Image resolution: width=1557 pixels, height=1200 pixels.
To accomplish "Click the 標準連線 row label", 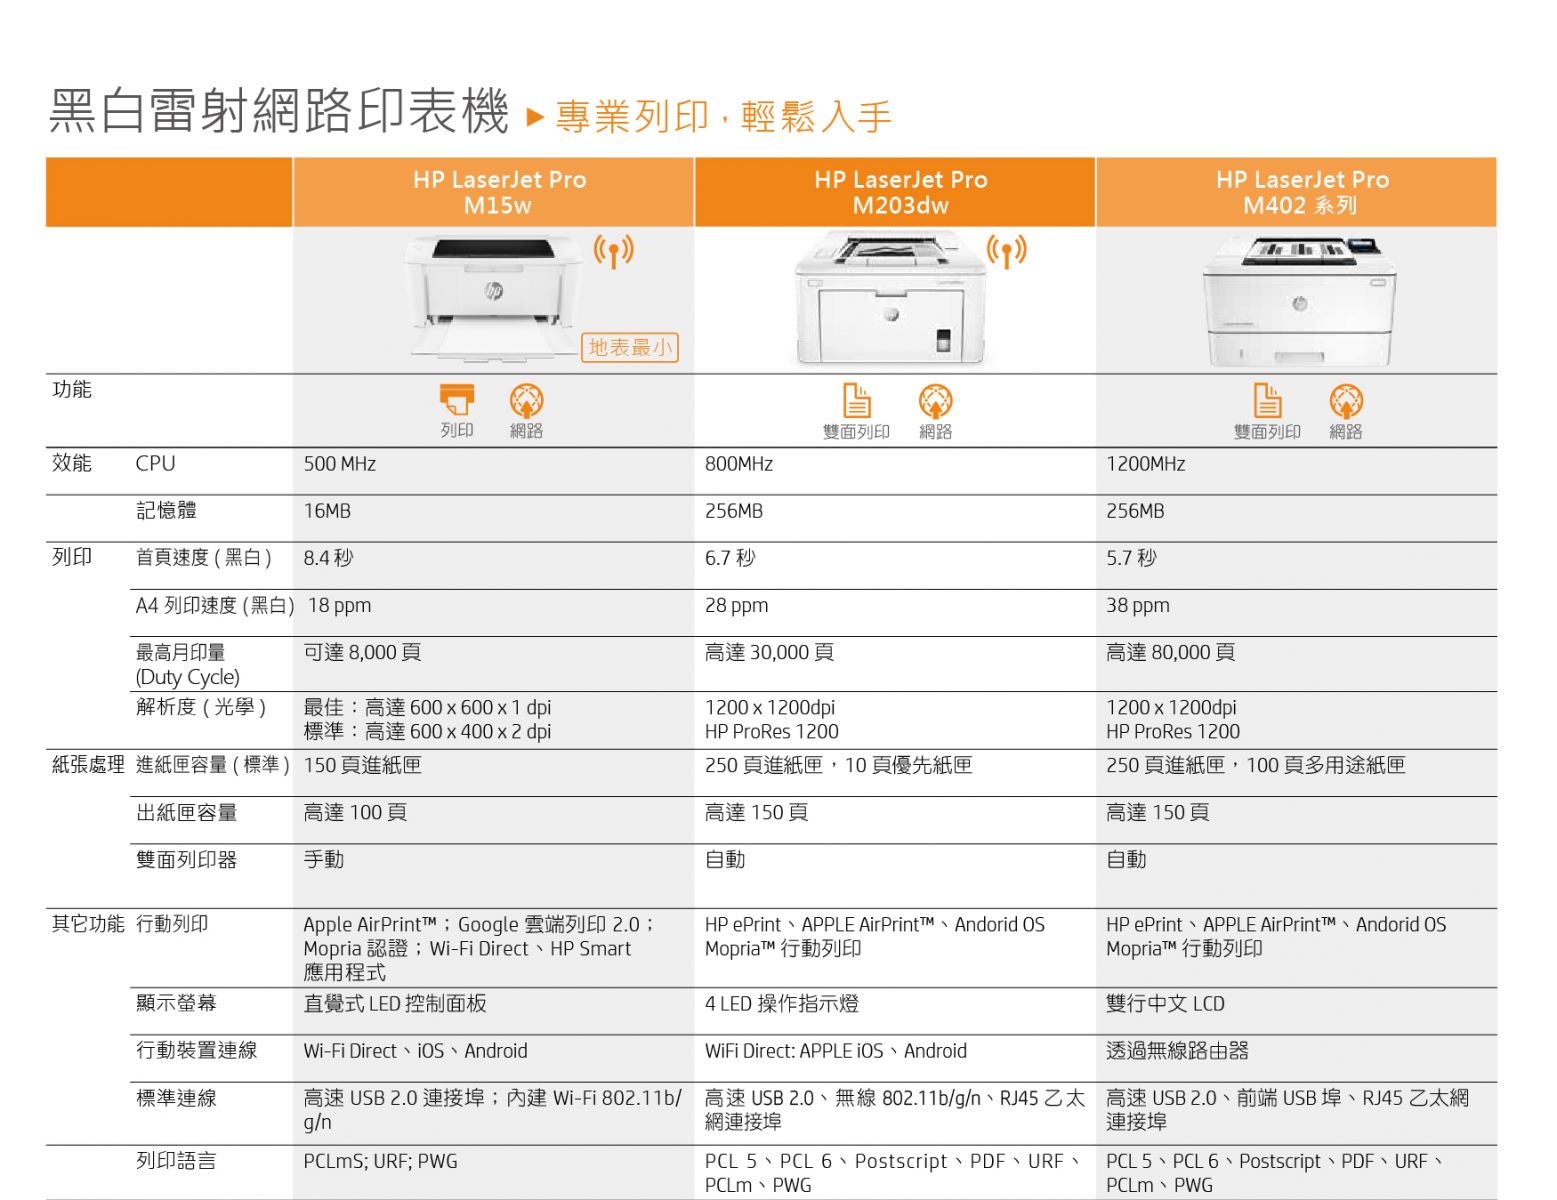I will tap(176, 1097).
